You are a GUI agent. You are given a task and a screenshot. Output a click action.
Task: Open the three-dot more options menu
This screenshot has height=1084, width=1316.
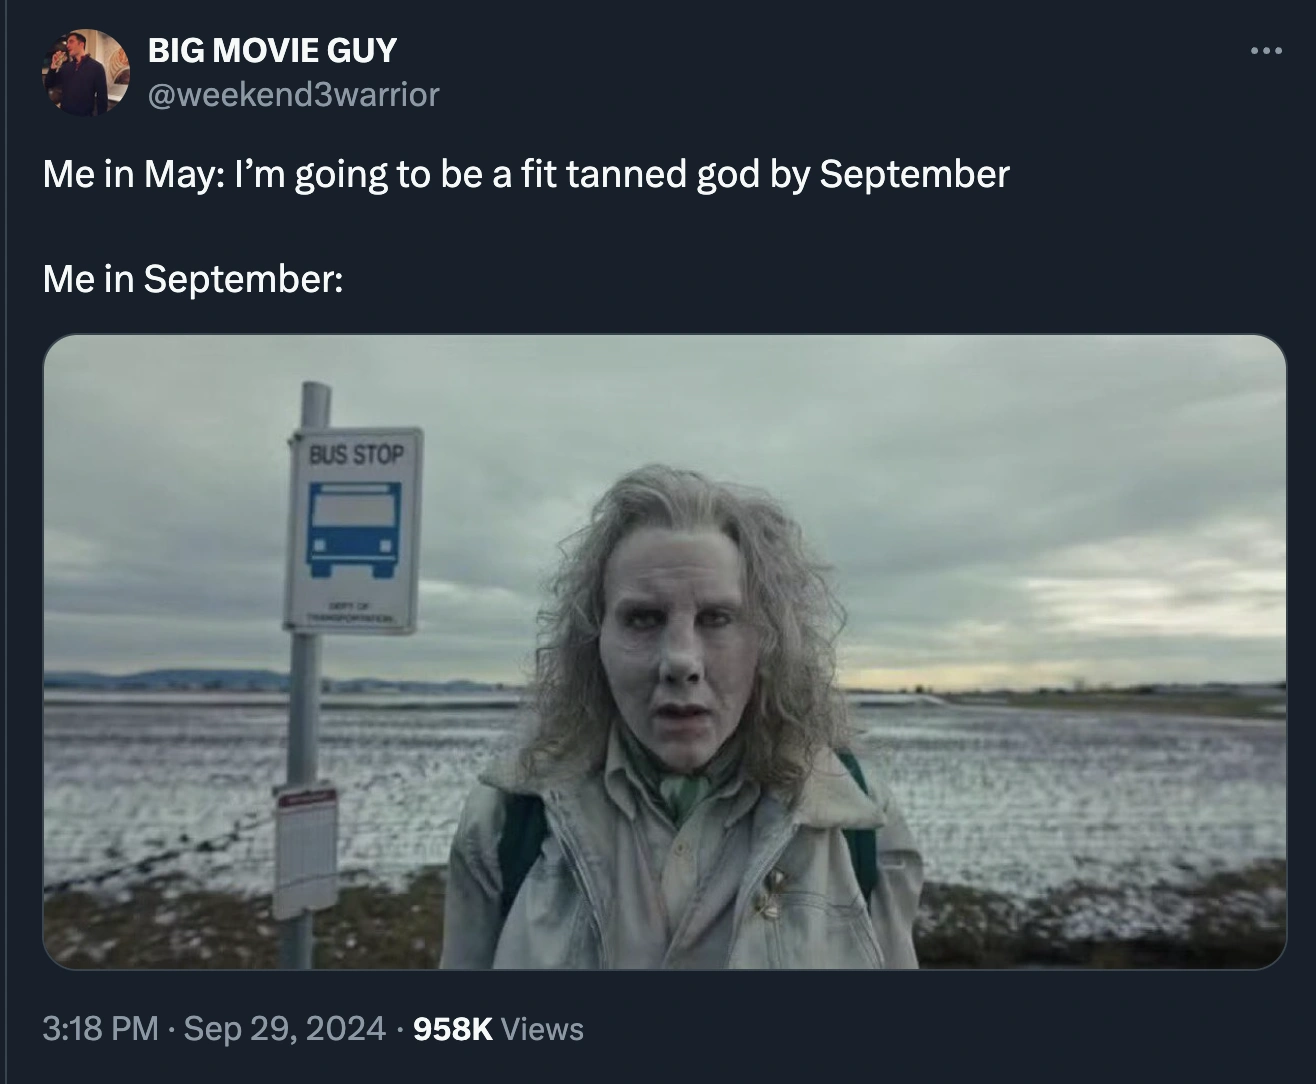tap(1266, 50)
